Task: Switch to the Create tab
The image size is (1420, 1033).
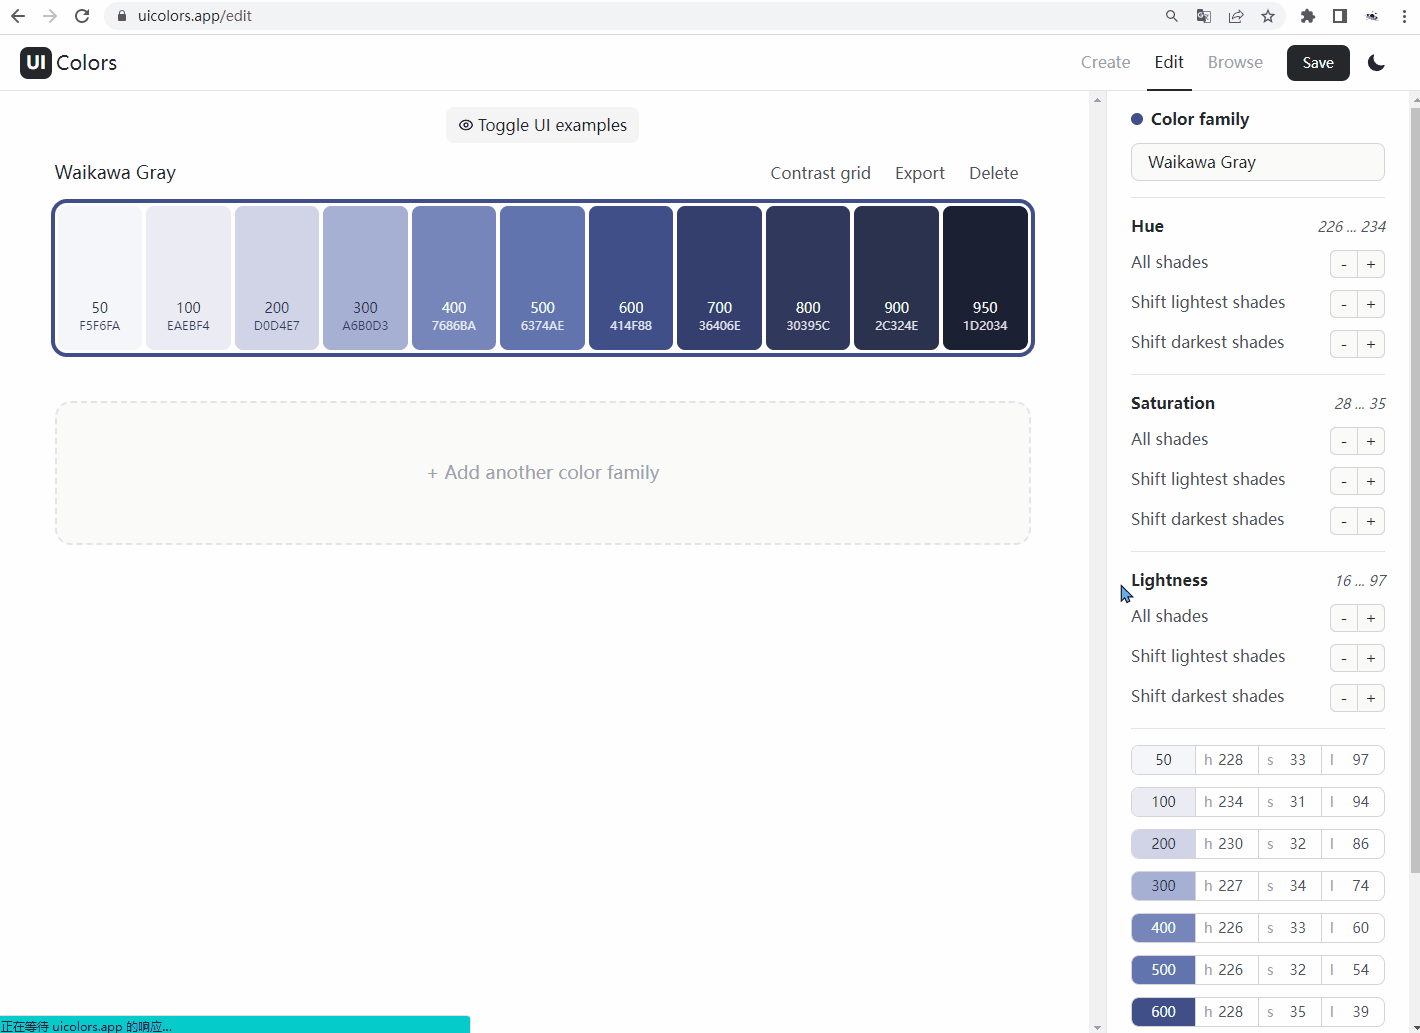Action: click(x=1105, y=62)
